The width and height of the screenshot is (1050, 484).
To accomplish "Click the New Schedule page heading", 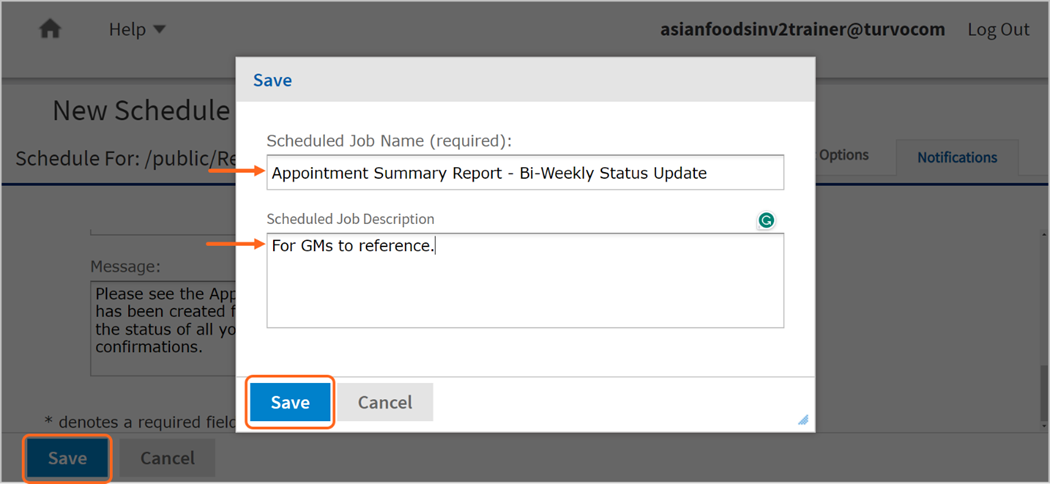I will tap(141, 110).
